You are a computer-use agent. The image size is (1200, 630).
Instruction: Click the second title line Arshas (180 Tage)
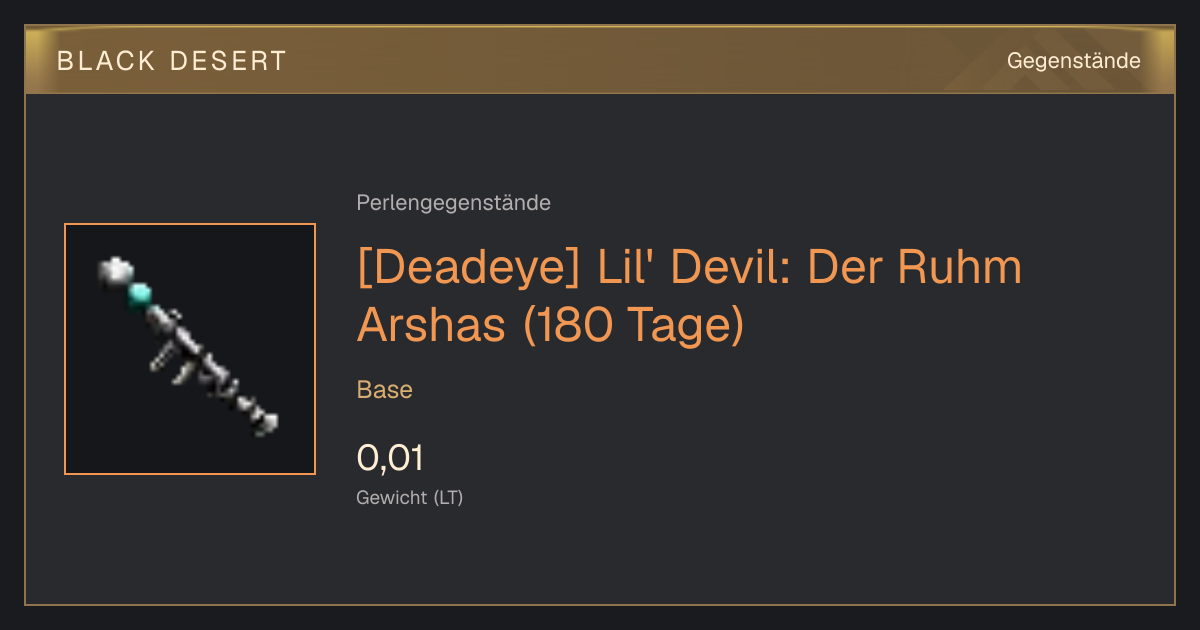tap(551, 325)
